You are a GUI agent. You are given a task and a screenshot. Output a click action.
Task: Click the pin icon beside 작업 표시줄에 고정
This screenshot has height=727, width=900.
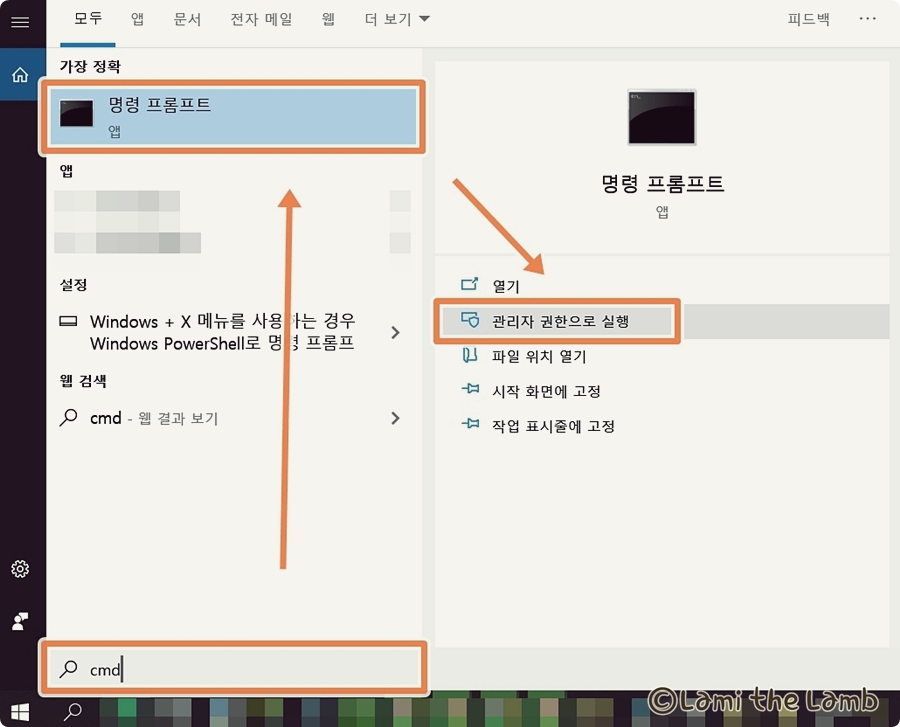(x=470, y=424)
